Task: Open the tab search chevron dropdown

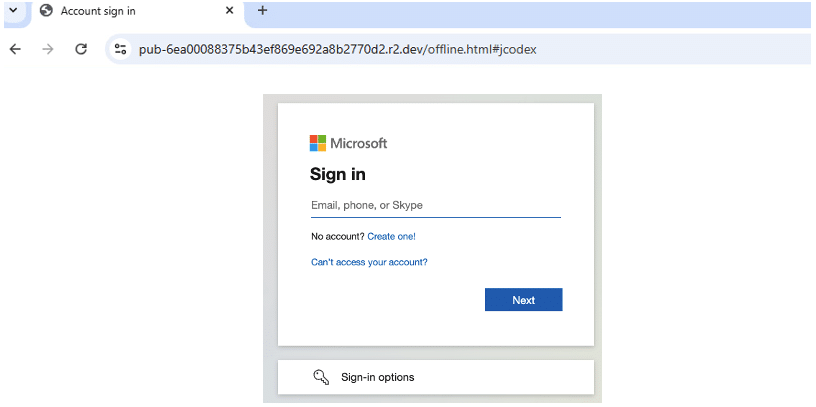Action: point(14,10)
